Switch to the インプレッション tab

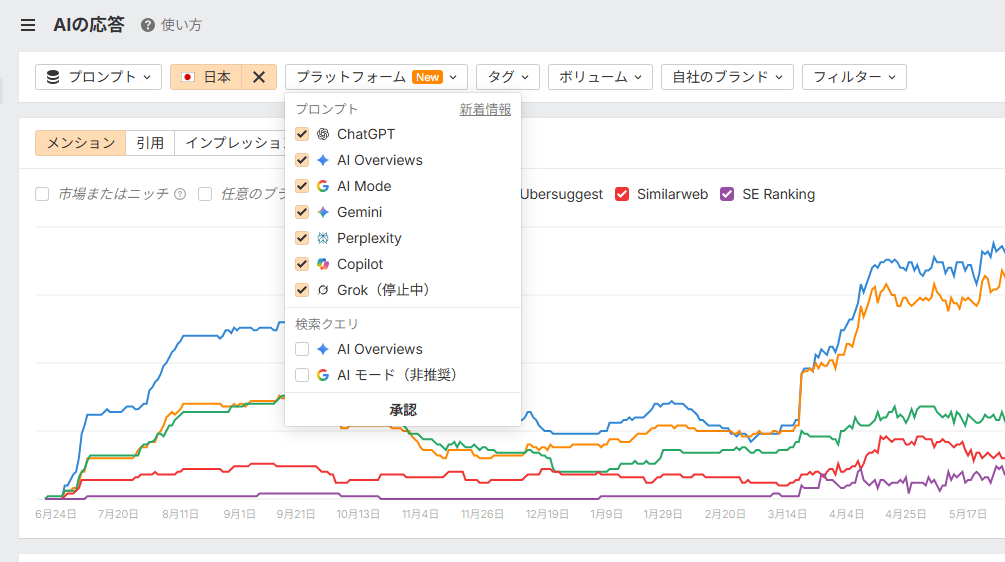(x=231, y=143)
